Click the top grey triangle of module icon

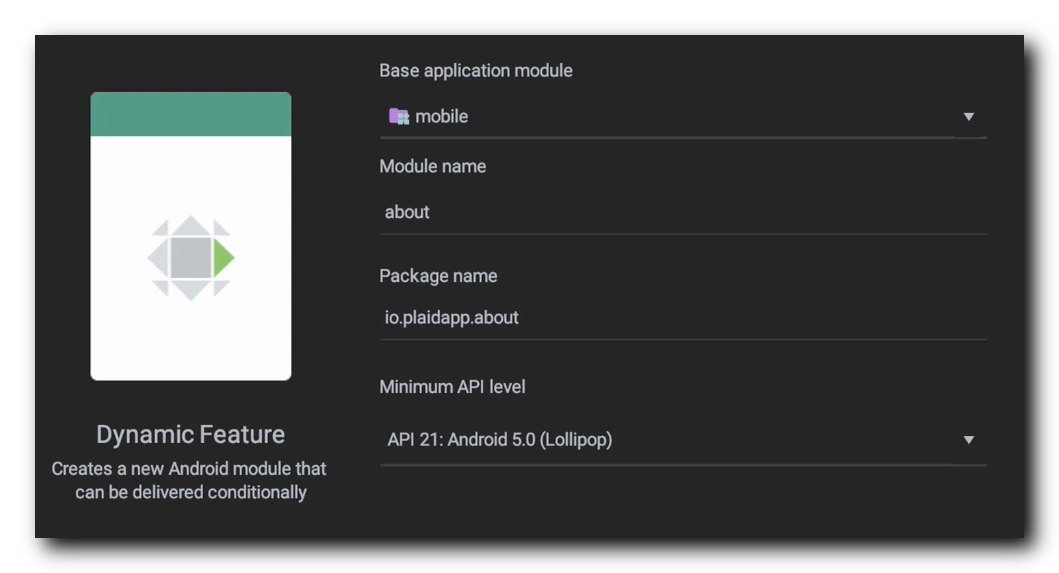190,225
